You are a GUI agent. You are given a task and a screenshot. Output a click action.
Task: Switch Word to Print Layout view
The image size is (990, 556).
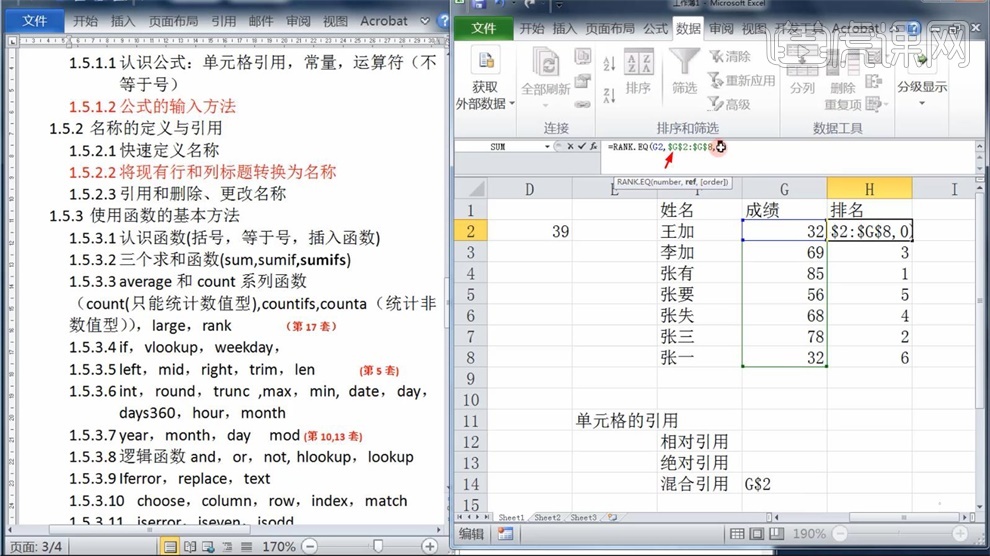coord(170,547)
